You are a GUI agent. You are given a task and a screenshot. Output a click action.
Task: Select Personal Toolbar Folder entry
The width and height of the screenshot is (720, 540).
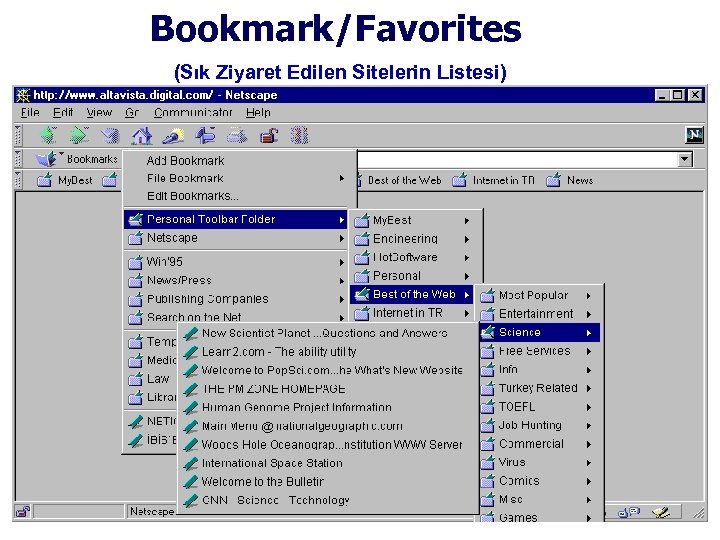pyautogui.click(x=236, y=219)
